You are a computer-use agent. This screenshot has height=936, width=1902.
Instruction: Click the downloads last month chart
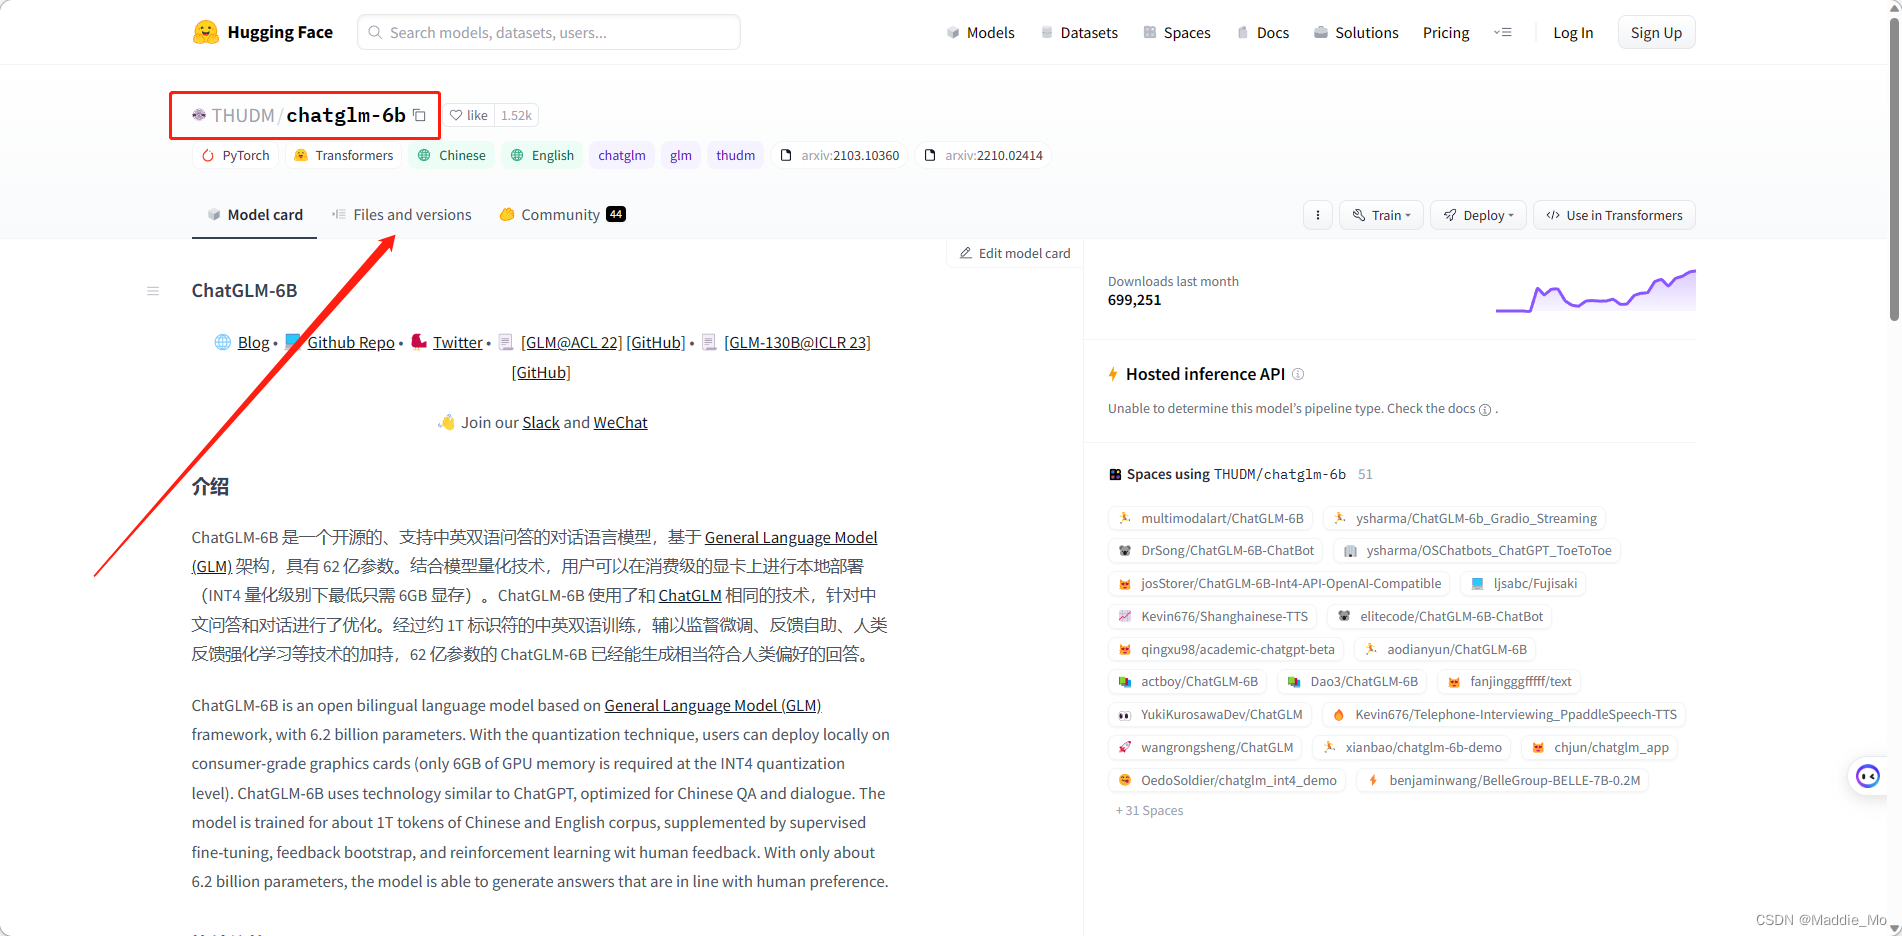point(1595,291)
